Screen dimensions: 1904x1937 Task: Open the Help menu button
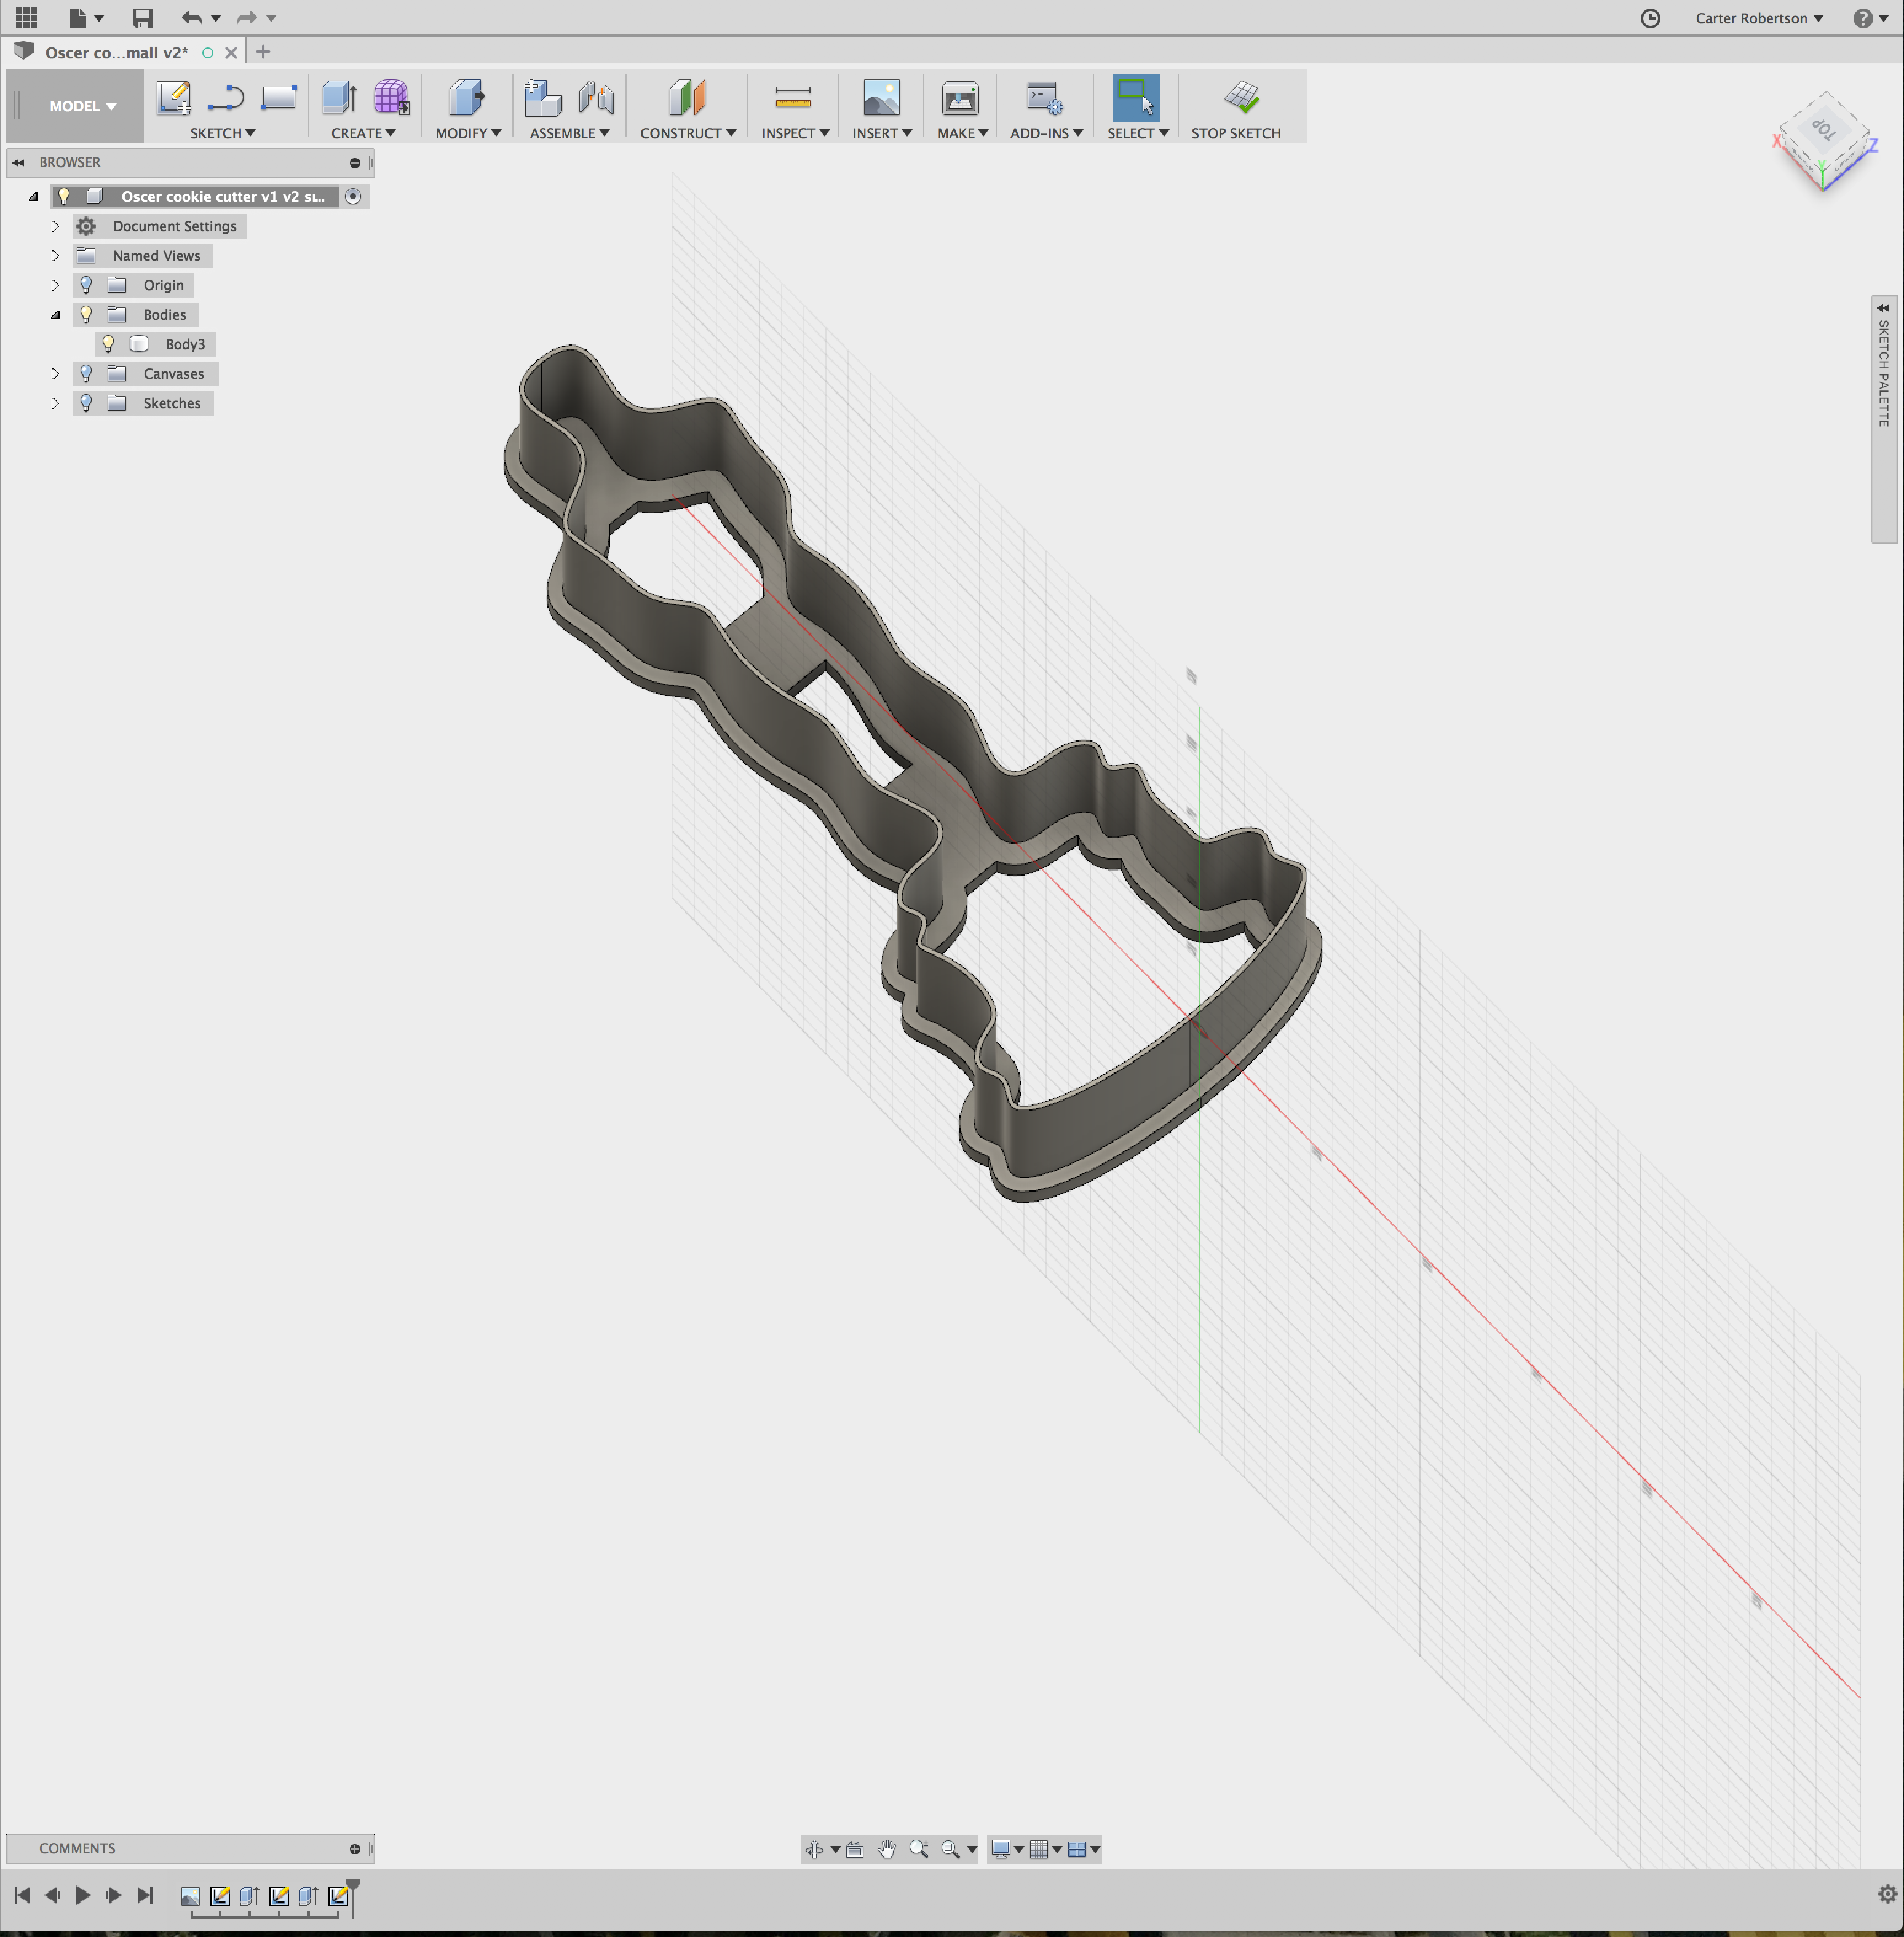point(1870,18)
